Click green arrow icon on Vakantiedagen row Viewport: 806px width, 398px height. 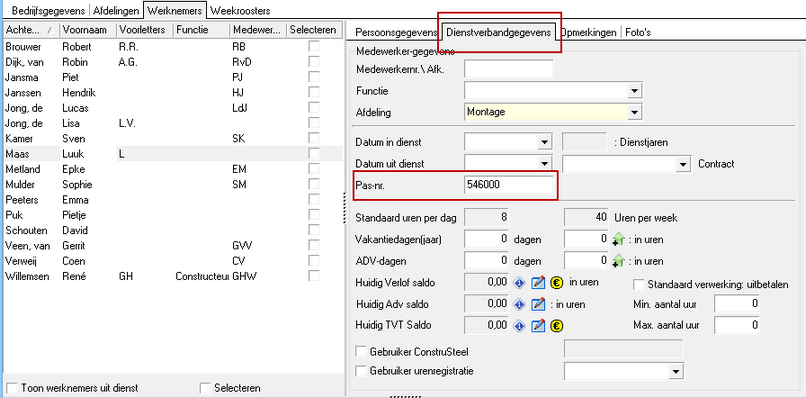click(618, 240)
